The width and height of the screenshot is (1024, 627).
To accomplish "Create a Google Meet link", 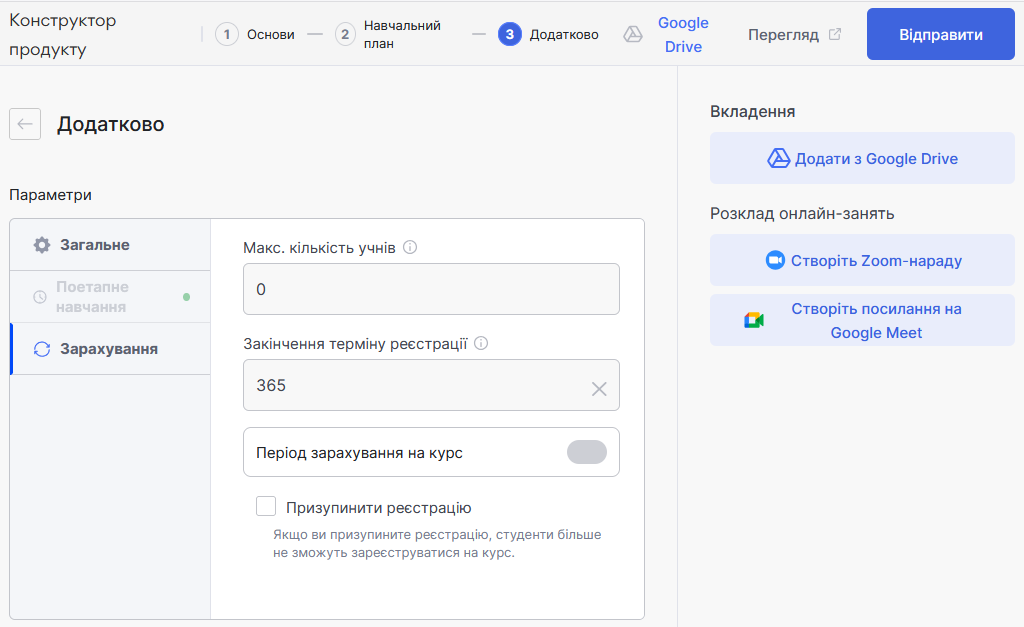I will pyautogui.click(x=862, y=320).
